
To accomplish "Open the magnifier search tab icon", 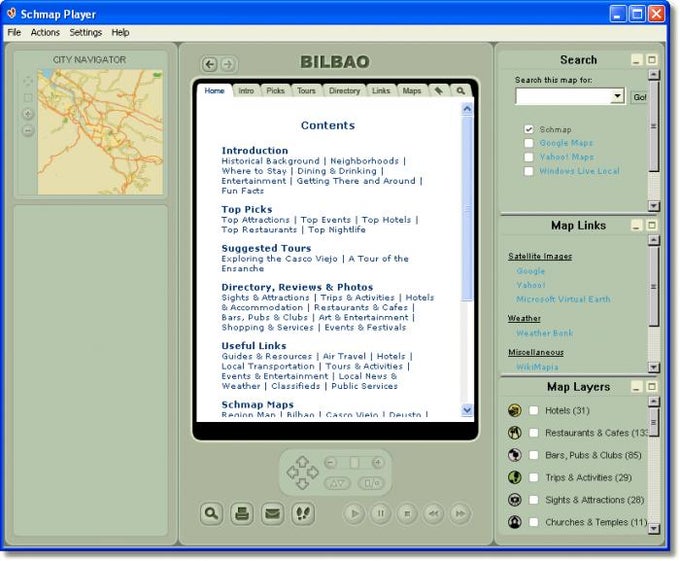I will pyautogui.click(x=461, y=91).
